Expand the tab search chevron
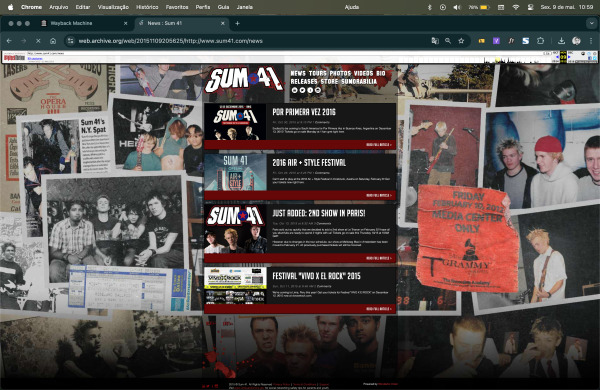The width and height of the screenshot is (600, 390). tap(592, 23)
